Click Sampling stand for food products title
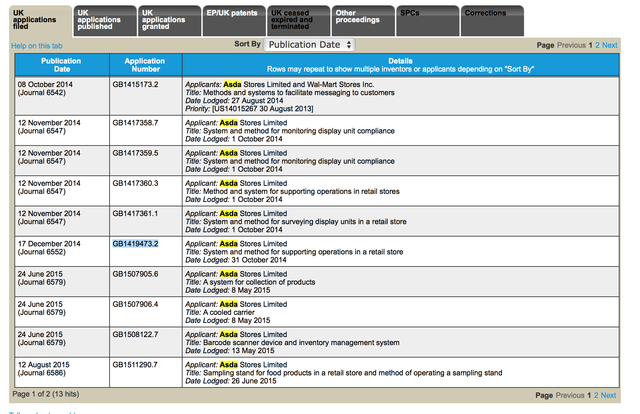 [344, 373]
